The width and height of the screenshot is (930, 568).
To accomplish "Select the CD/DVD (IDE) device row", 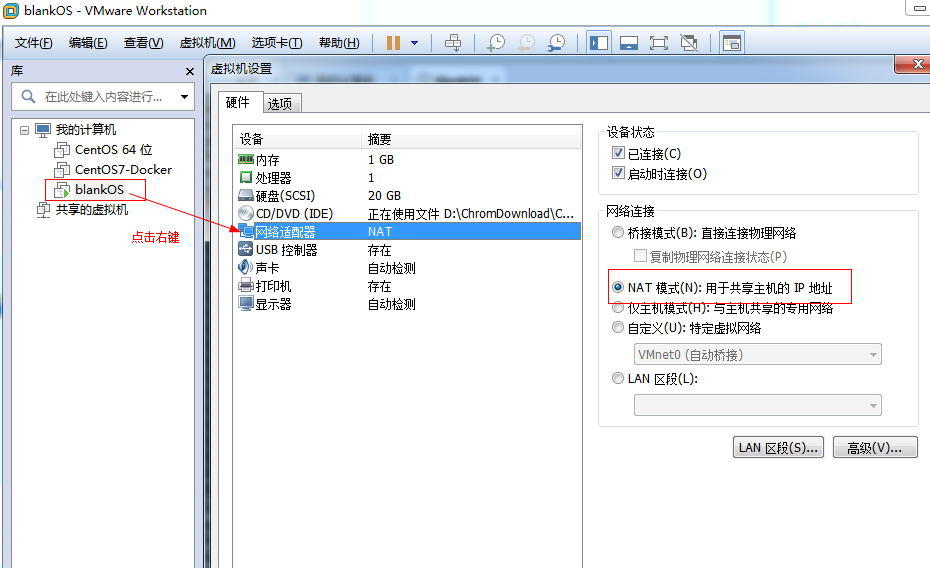I will (x=407, y=213).
